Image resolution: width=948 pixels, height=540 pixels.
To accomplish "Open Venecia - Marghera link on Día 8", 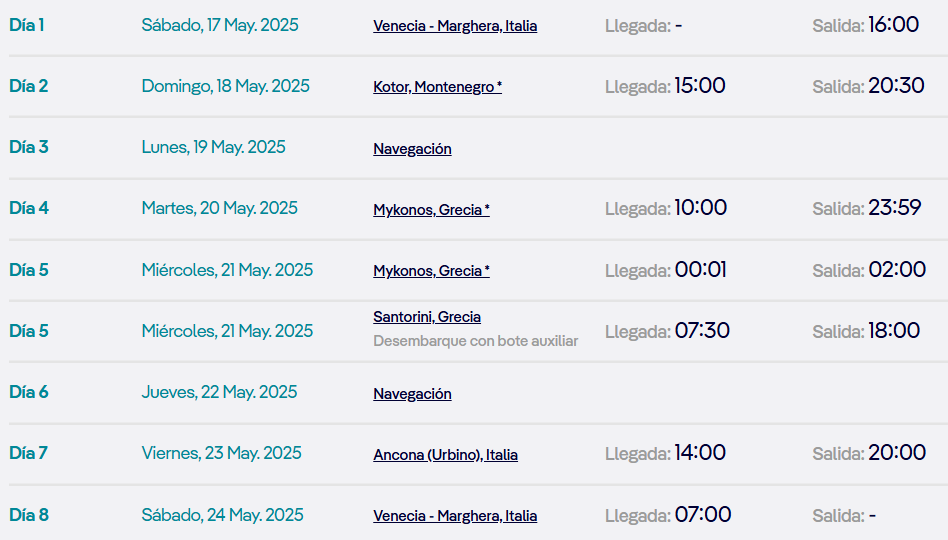I will [x=455, y=516].
